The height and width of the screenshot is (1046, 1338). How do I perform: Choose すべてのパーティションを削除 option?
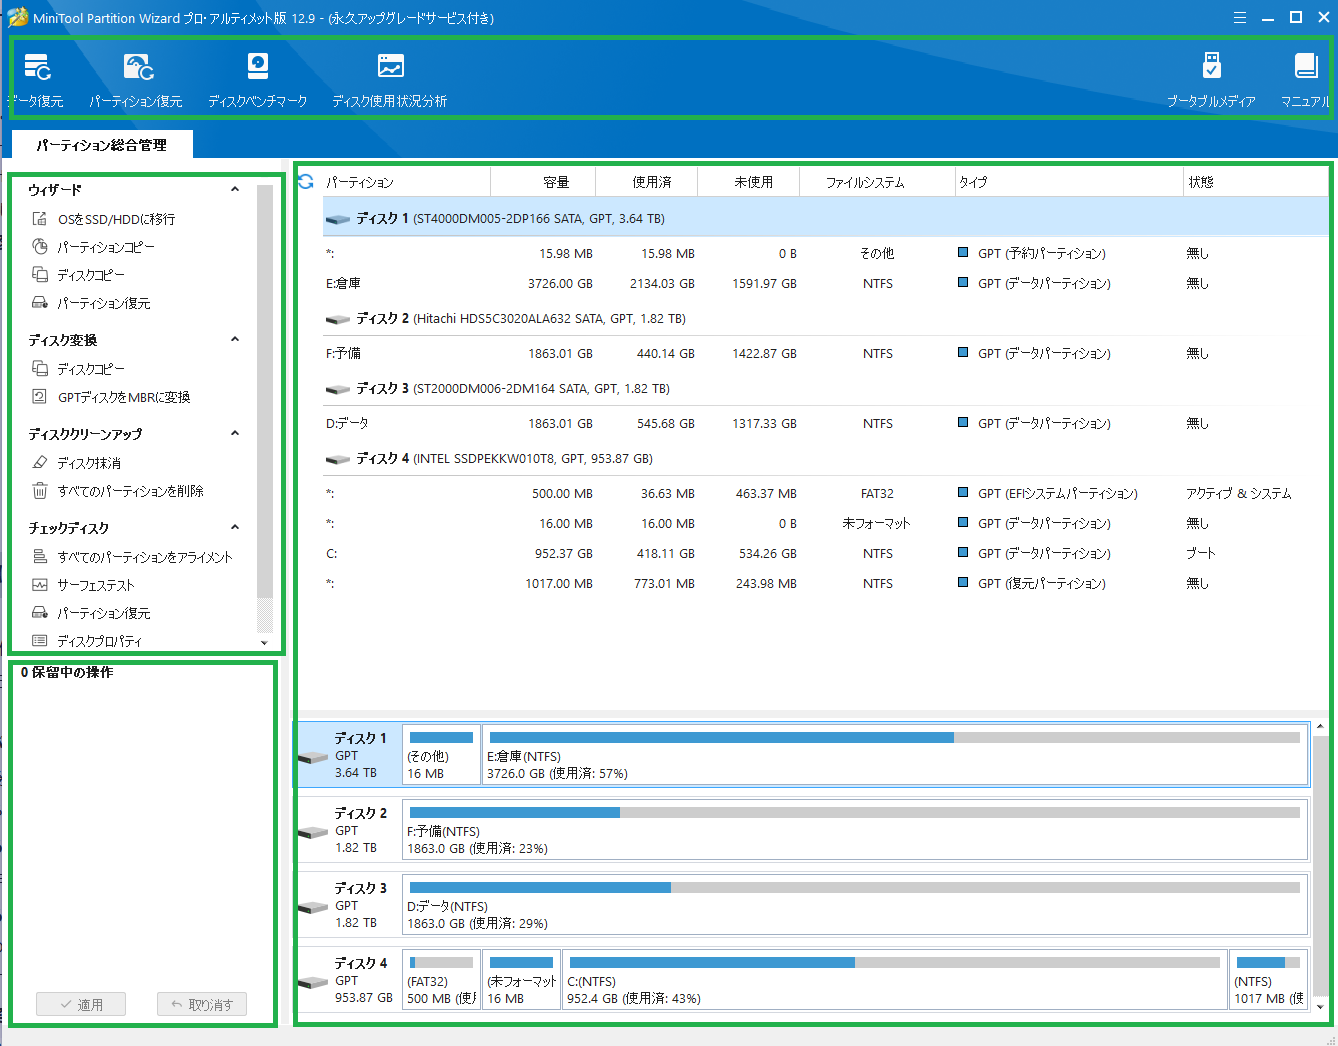[x=130, y=491]
